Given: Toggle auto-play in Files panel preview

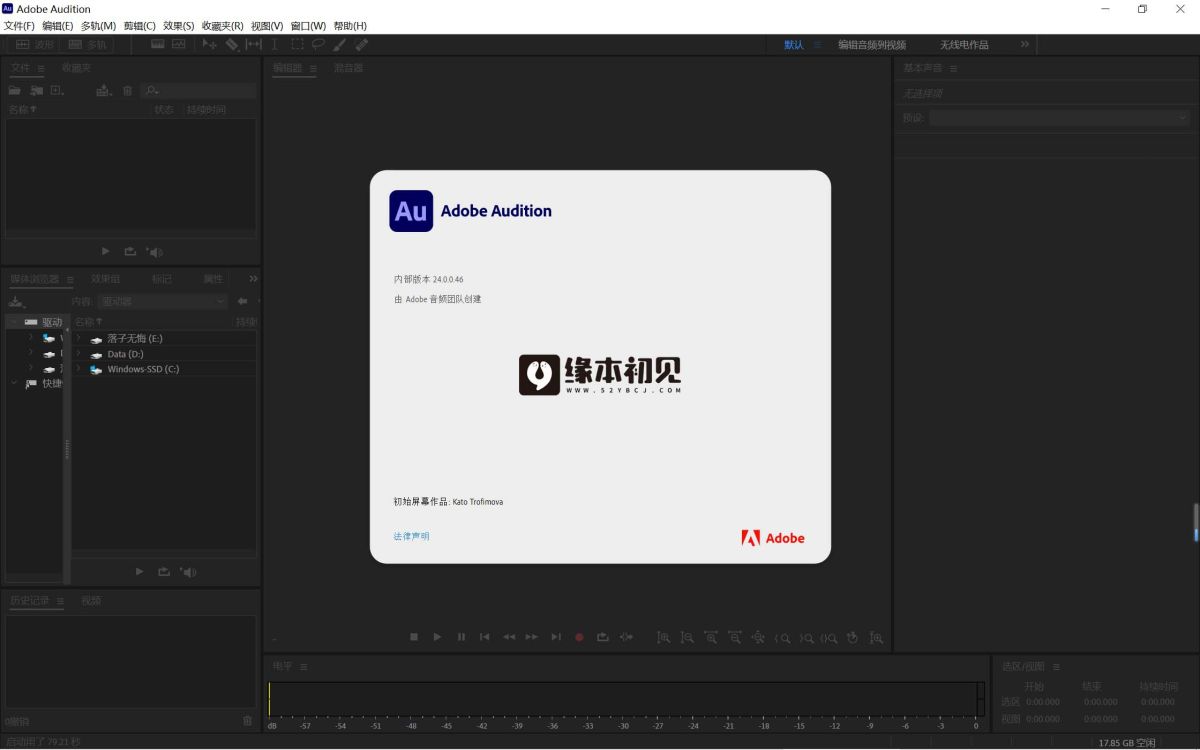Looking at the screenshot, I should pos(155,252).
